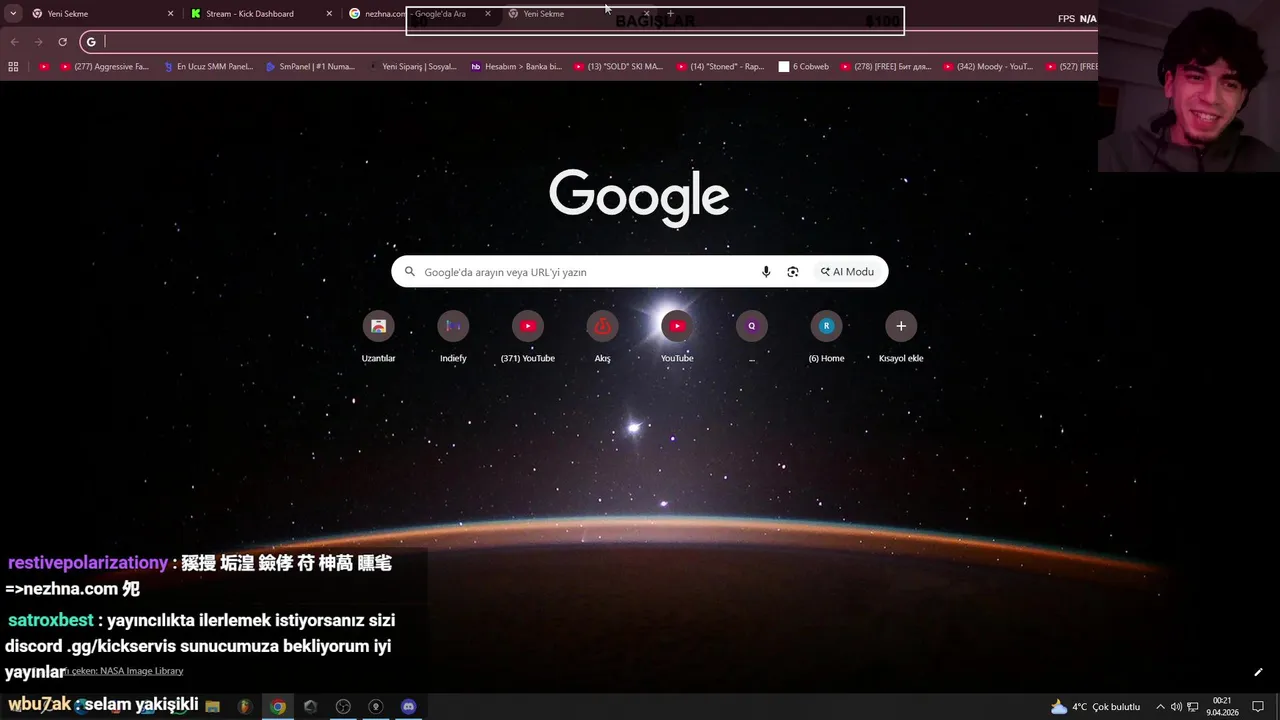Open the 6 Cobweb bookmark

[804, 67]
